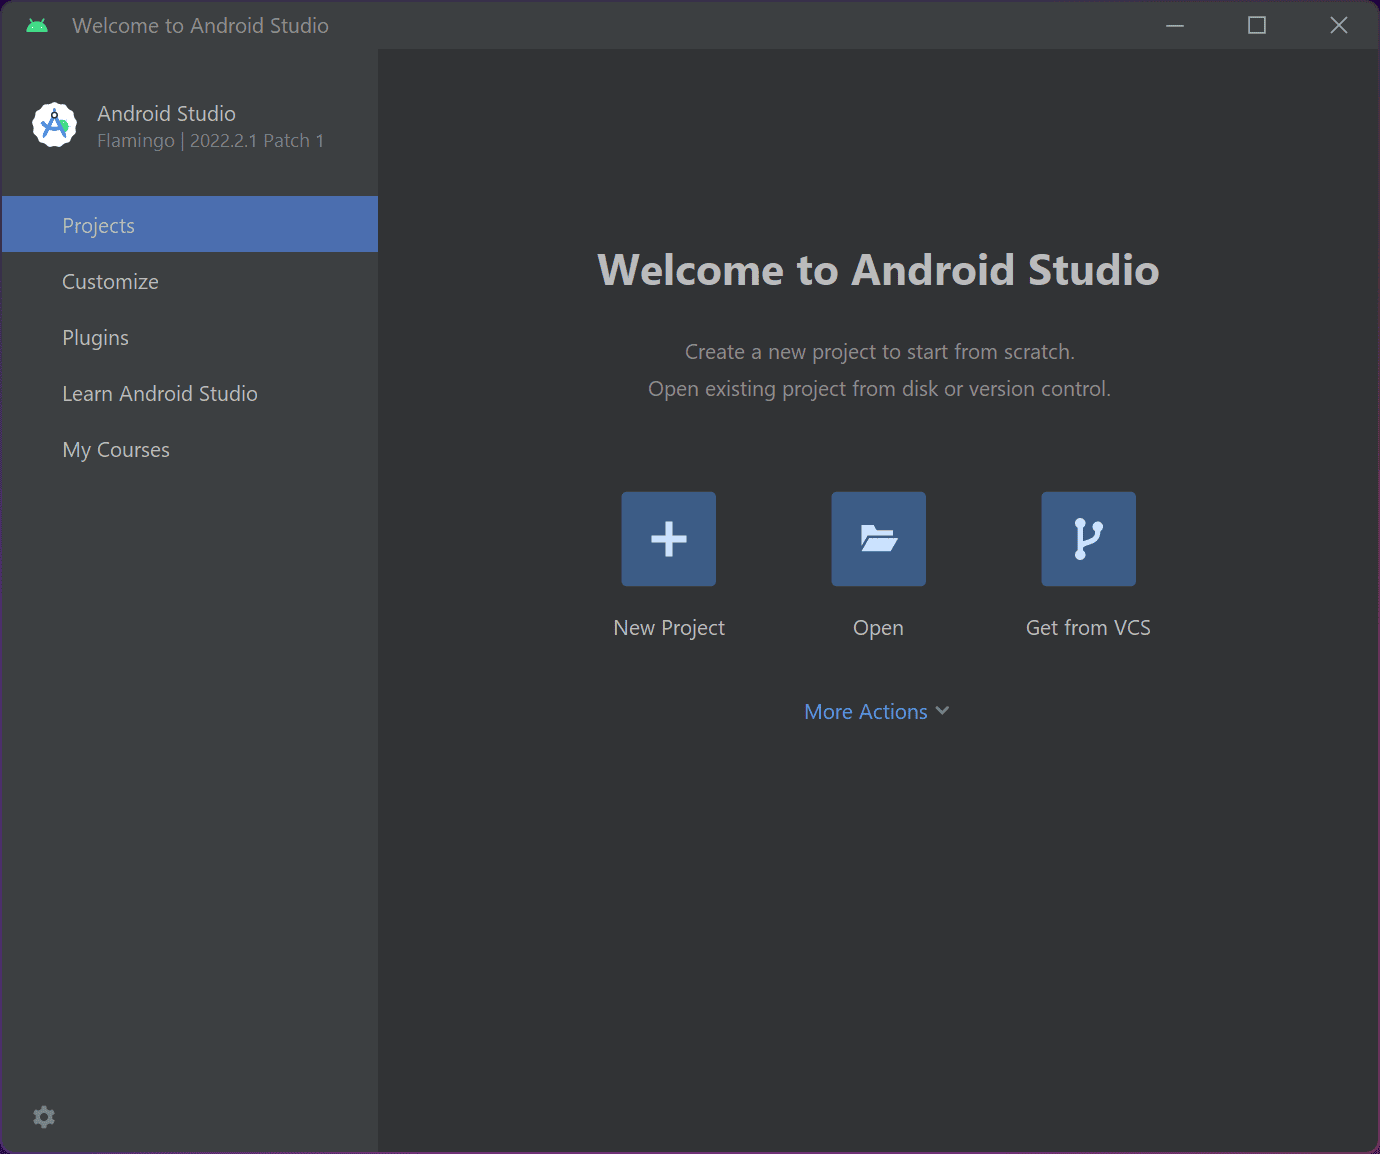Switch to the Customize tab
1380x1154 pixels.
tap(110, 282)
